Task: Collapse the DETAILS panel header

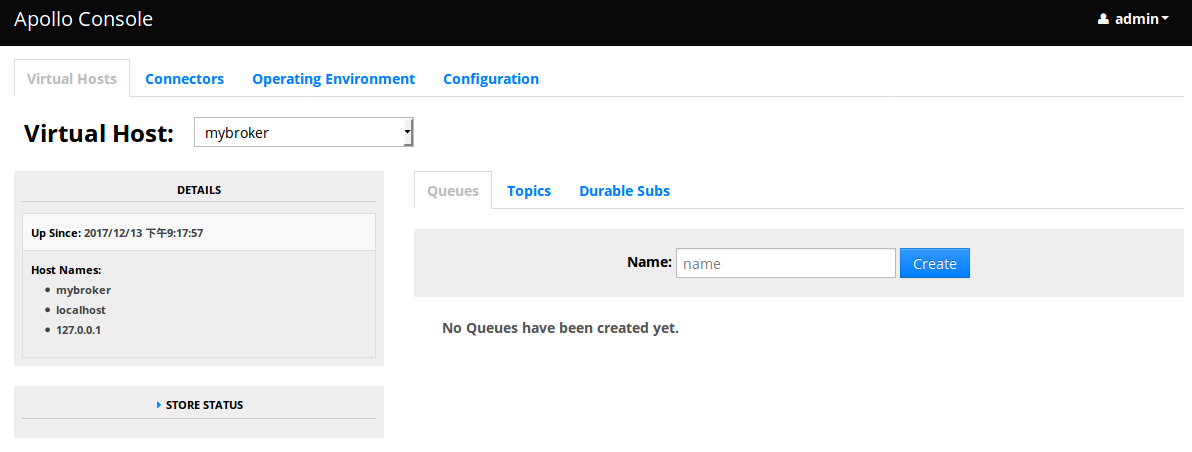Action: [199, 190]
